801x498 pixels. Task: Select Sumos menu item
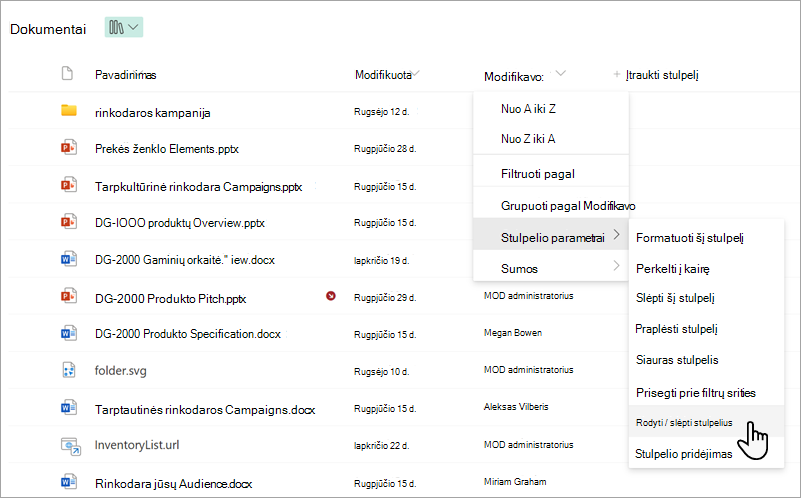click(x=551, y=267)
